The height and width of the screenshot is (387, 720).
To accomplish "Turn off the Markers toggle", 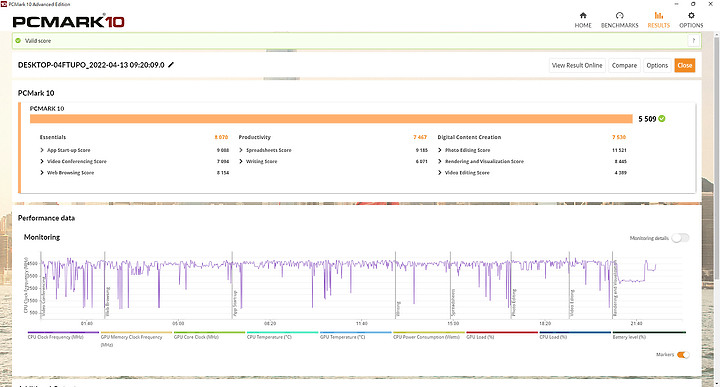I will pyautogui.click(x=683, y=354).
